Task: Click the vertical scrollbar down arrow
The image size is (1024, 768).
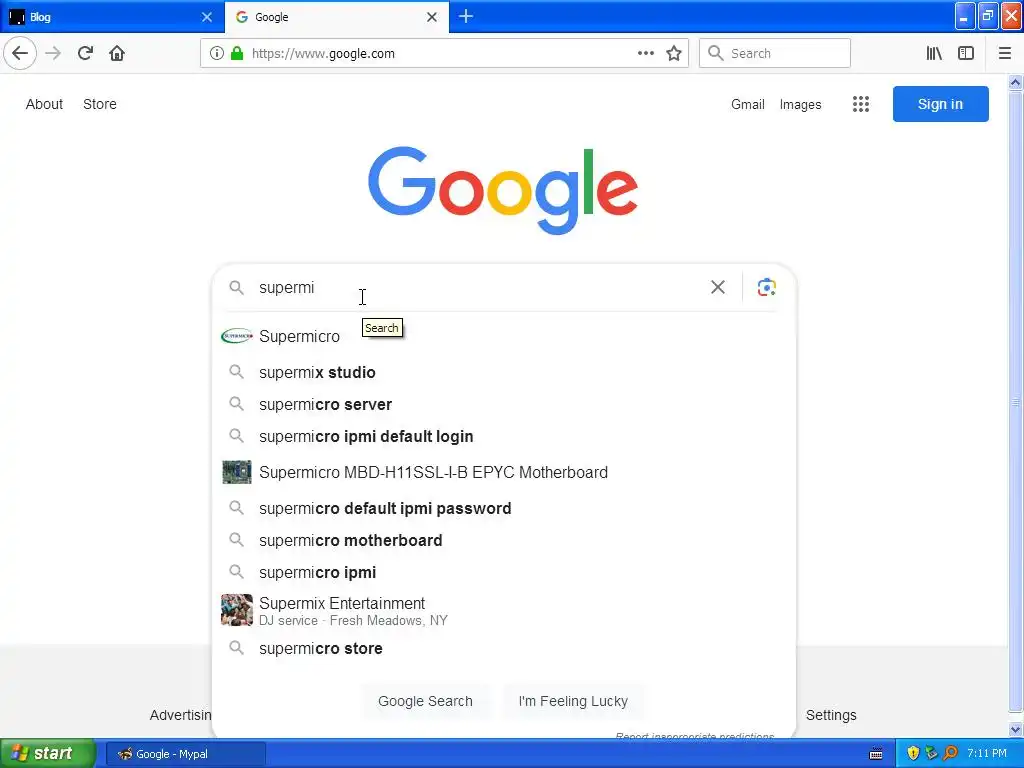Action: coord(1016,729)
